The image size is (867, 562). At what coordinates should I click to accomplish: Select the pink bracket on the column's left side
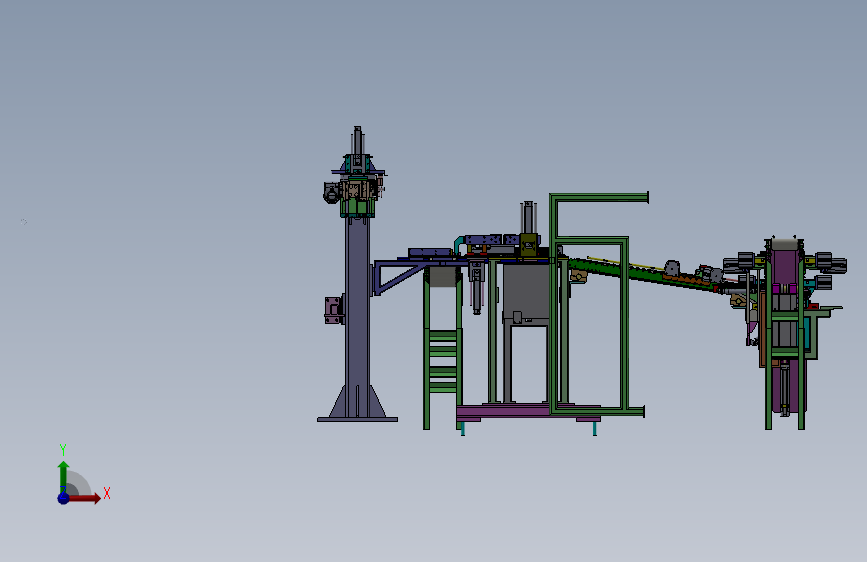[333, 310]
